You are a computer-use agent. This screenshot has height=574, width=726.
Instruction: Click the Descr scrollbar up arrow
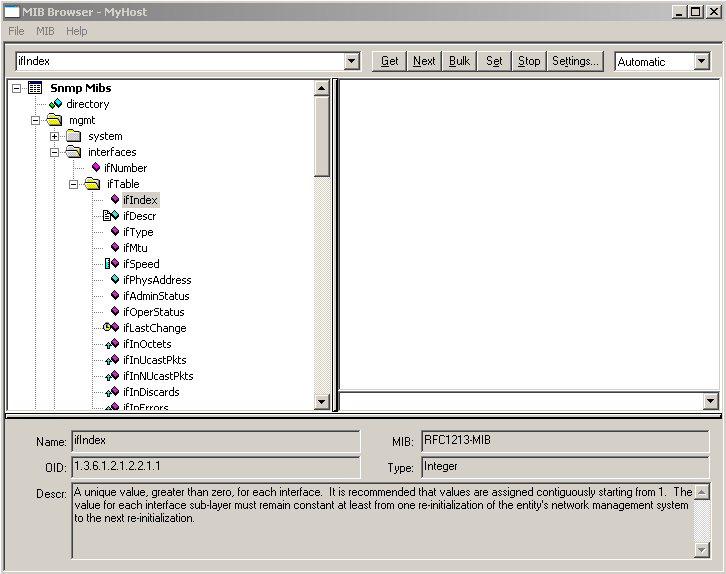702,492
